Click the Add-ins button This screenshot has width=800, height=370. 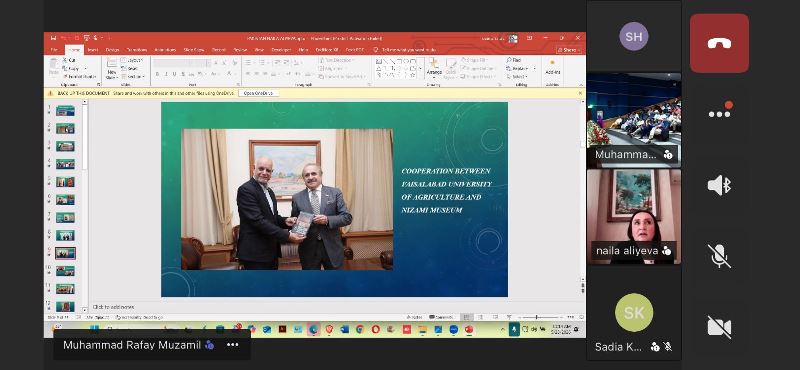(553, 67)
